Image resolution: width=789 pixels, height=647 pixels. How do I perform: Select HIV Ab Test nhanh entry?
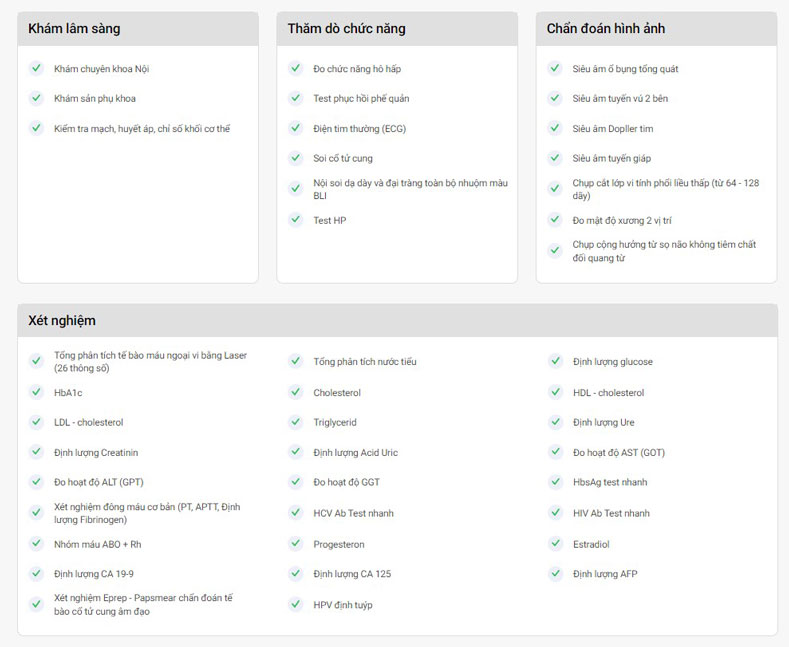point(611,513)
